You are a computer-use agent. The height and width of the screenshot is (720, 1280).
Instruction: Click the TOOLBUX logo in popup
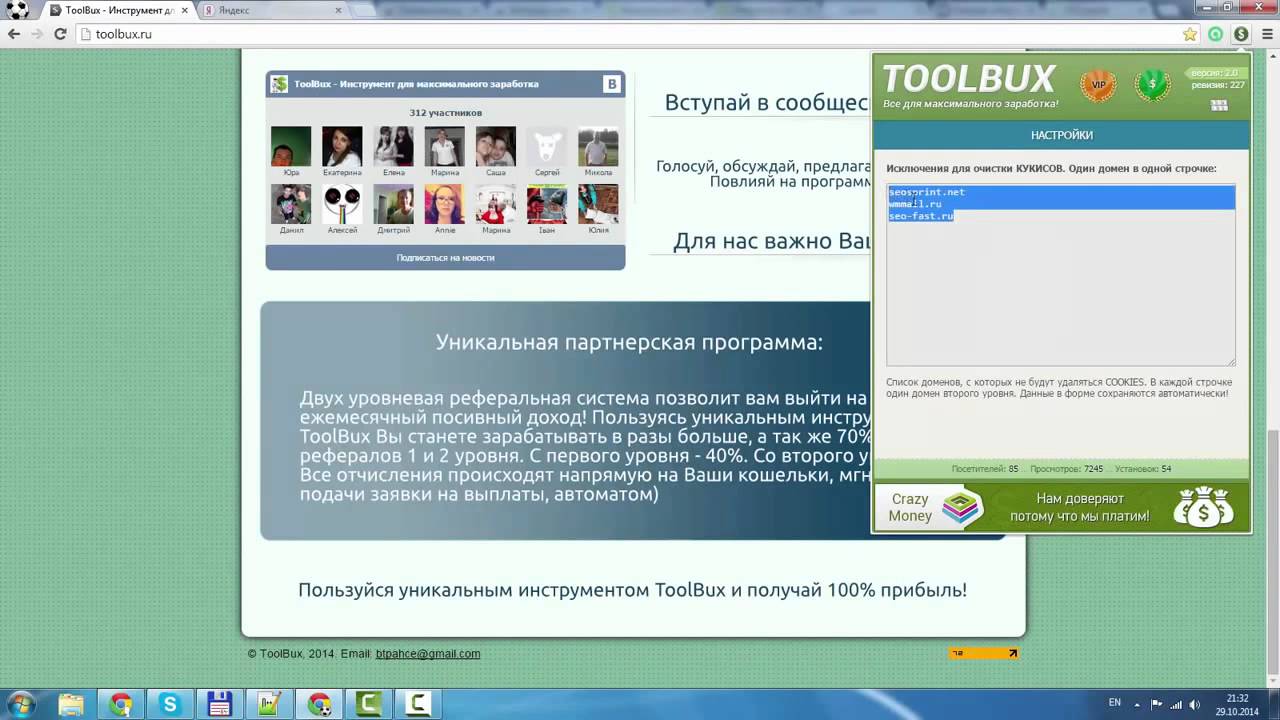[x=969, y=79]
